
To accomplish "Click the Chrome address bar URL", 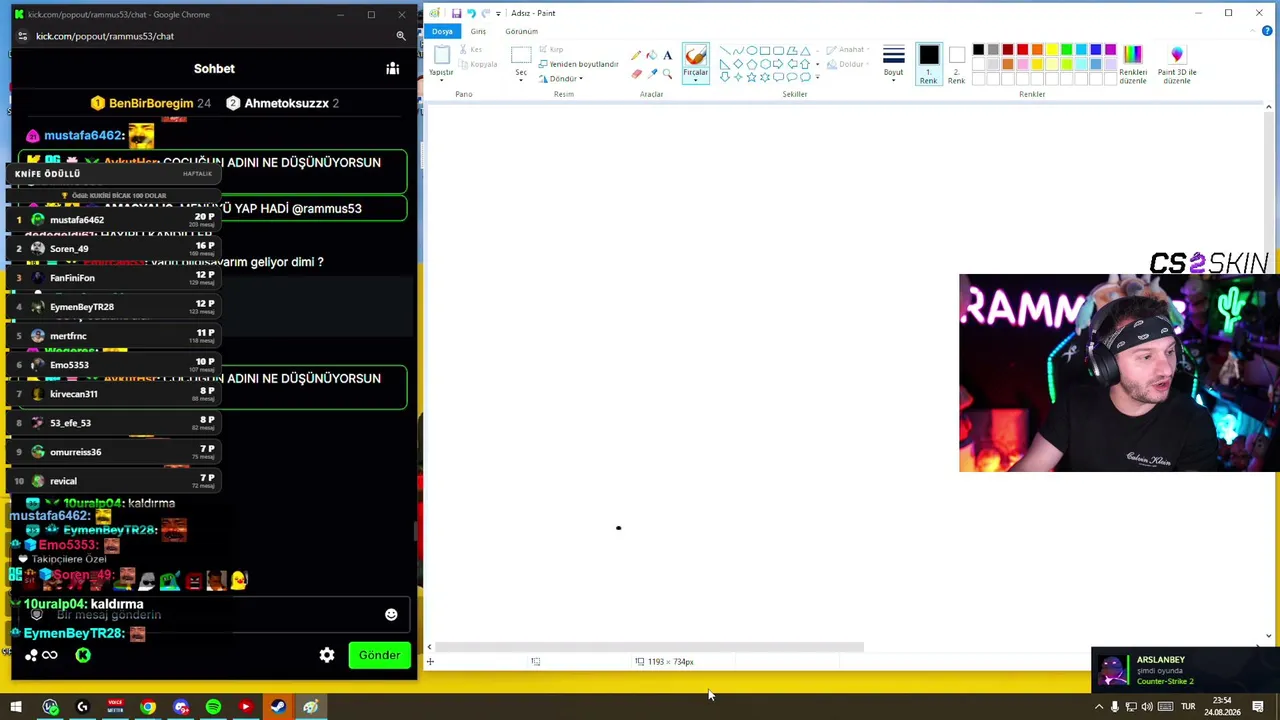I will tap(105, 36).
